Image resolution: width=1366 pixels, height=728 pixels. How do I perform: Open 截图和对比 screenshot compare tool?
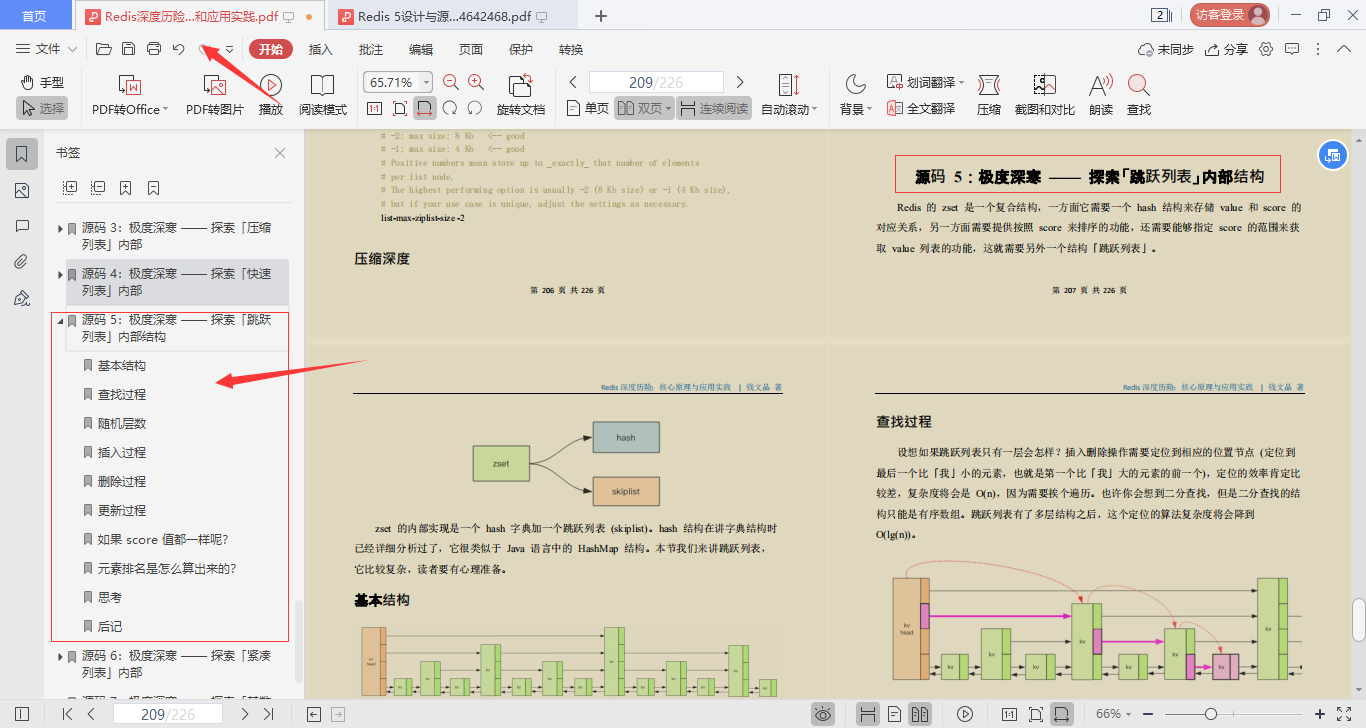1045,95
